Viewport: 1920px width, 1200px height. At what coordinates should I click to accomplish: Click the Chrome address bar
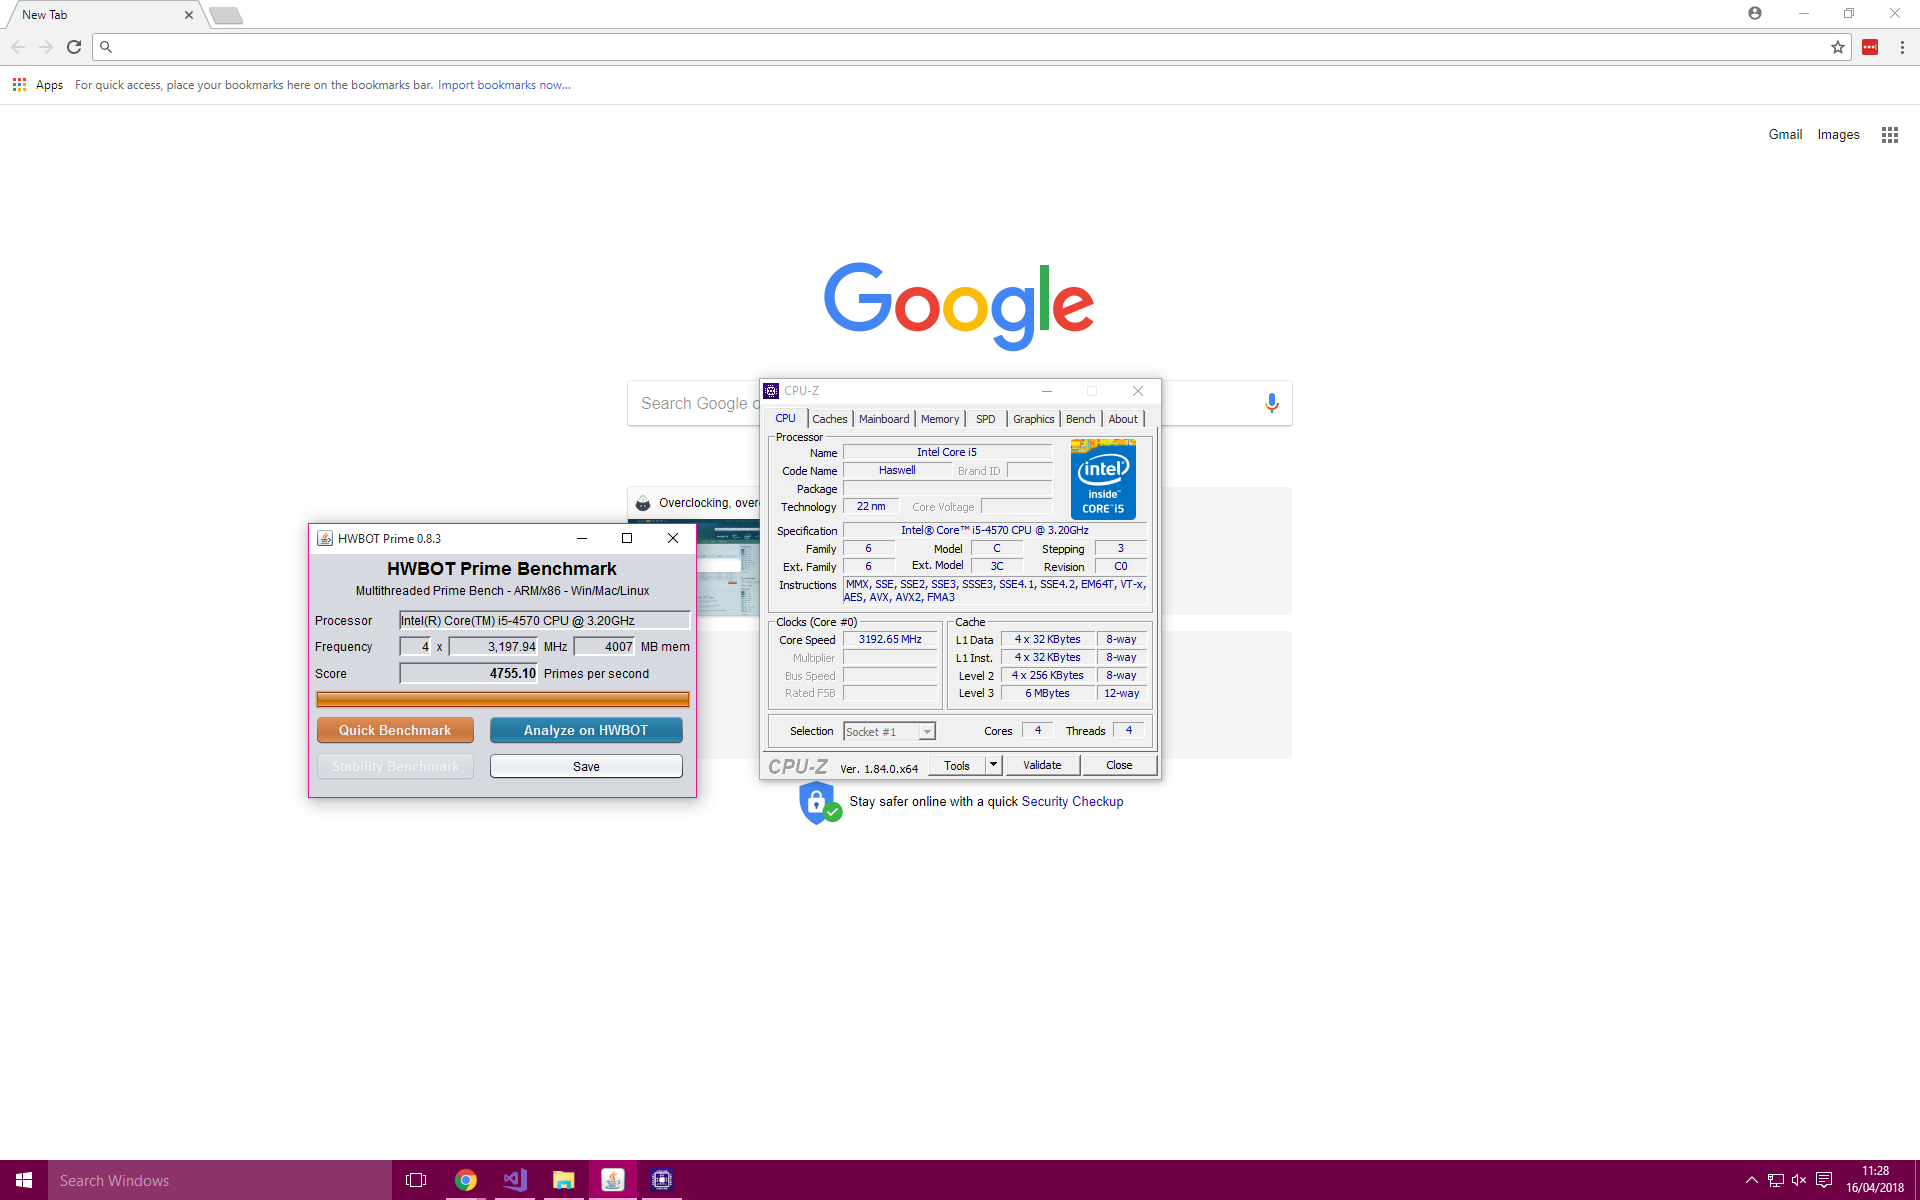[x=970, y=47]
